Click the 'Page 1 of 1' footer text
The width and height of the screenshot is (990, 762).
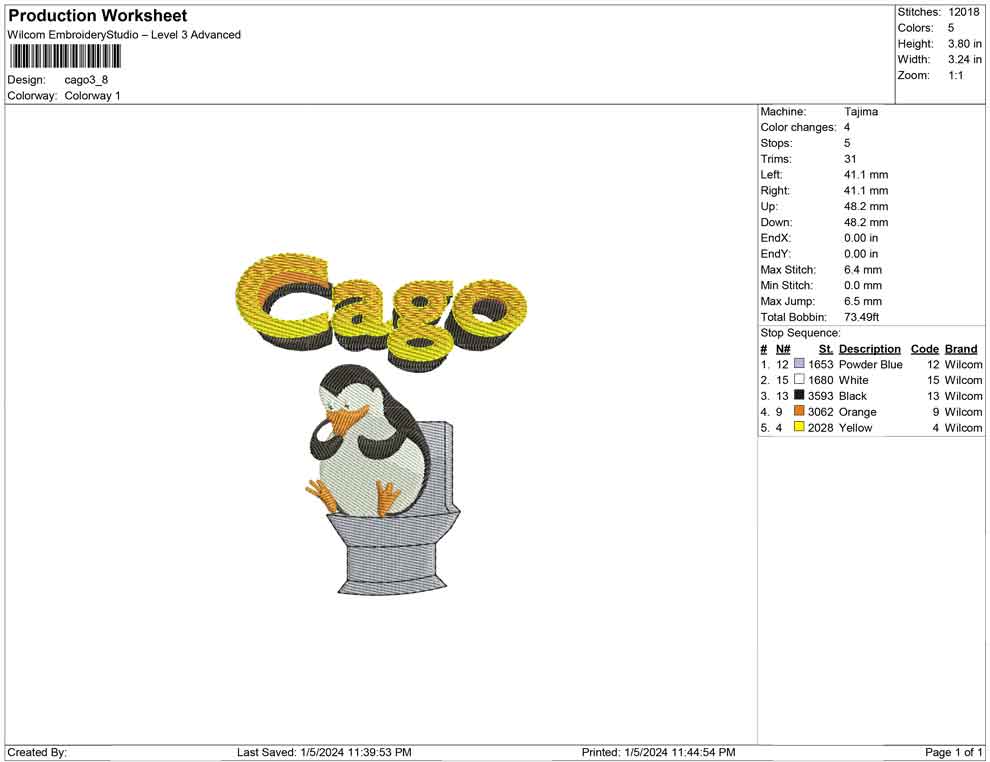953,752
